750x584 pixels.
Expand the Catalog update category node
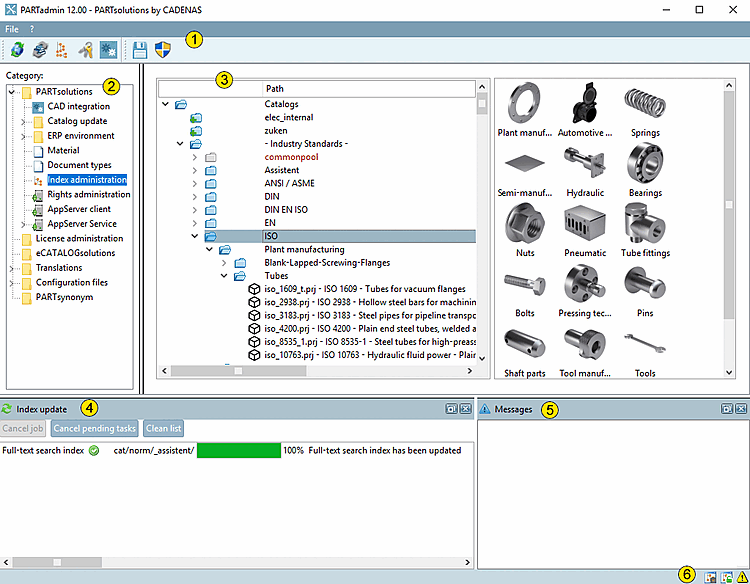(23, 121)
